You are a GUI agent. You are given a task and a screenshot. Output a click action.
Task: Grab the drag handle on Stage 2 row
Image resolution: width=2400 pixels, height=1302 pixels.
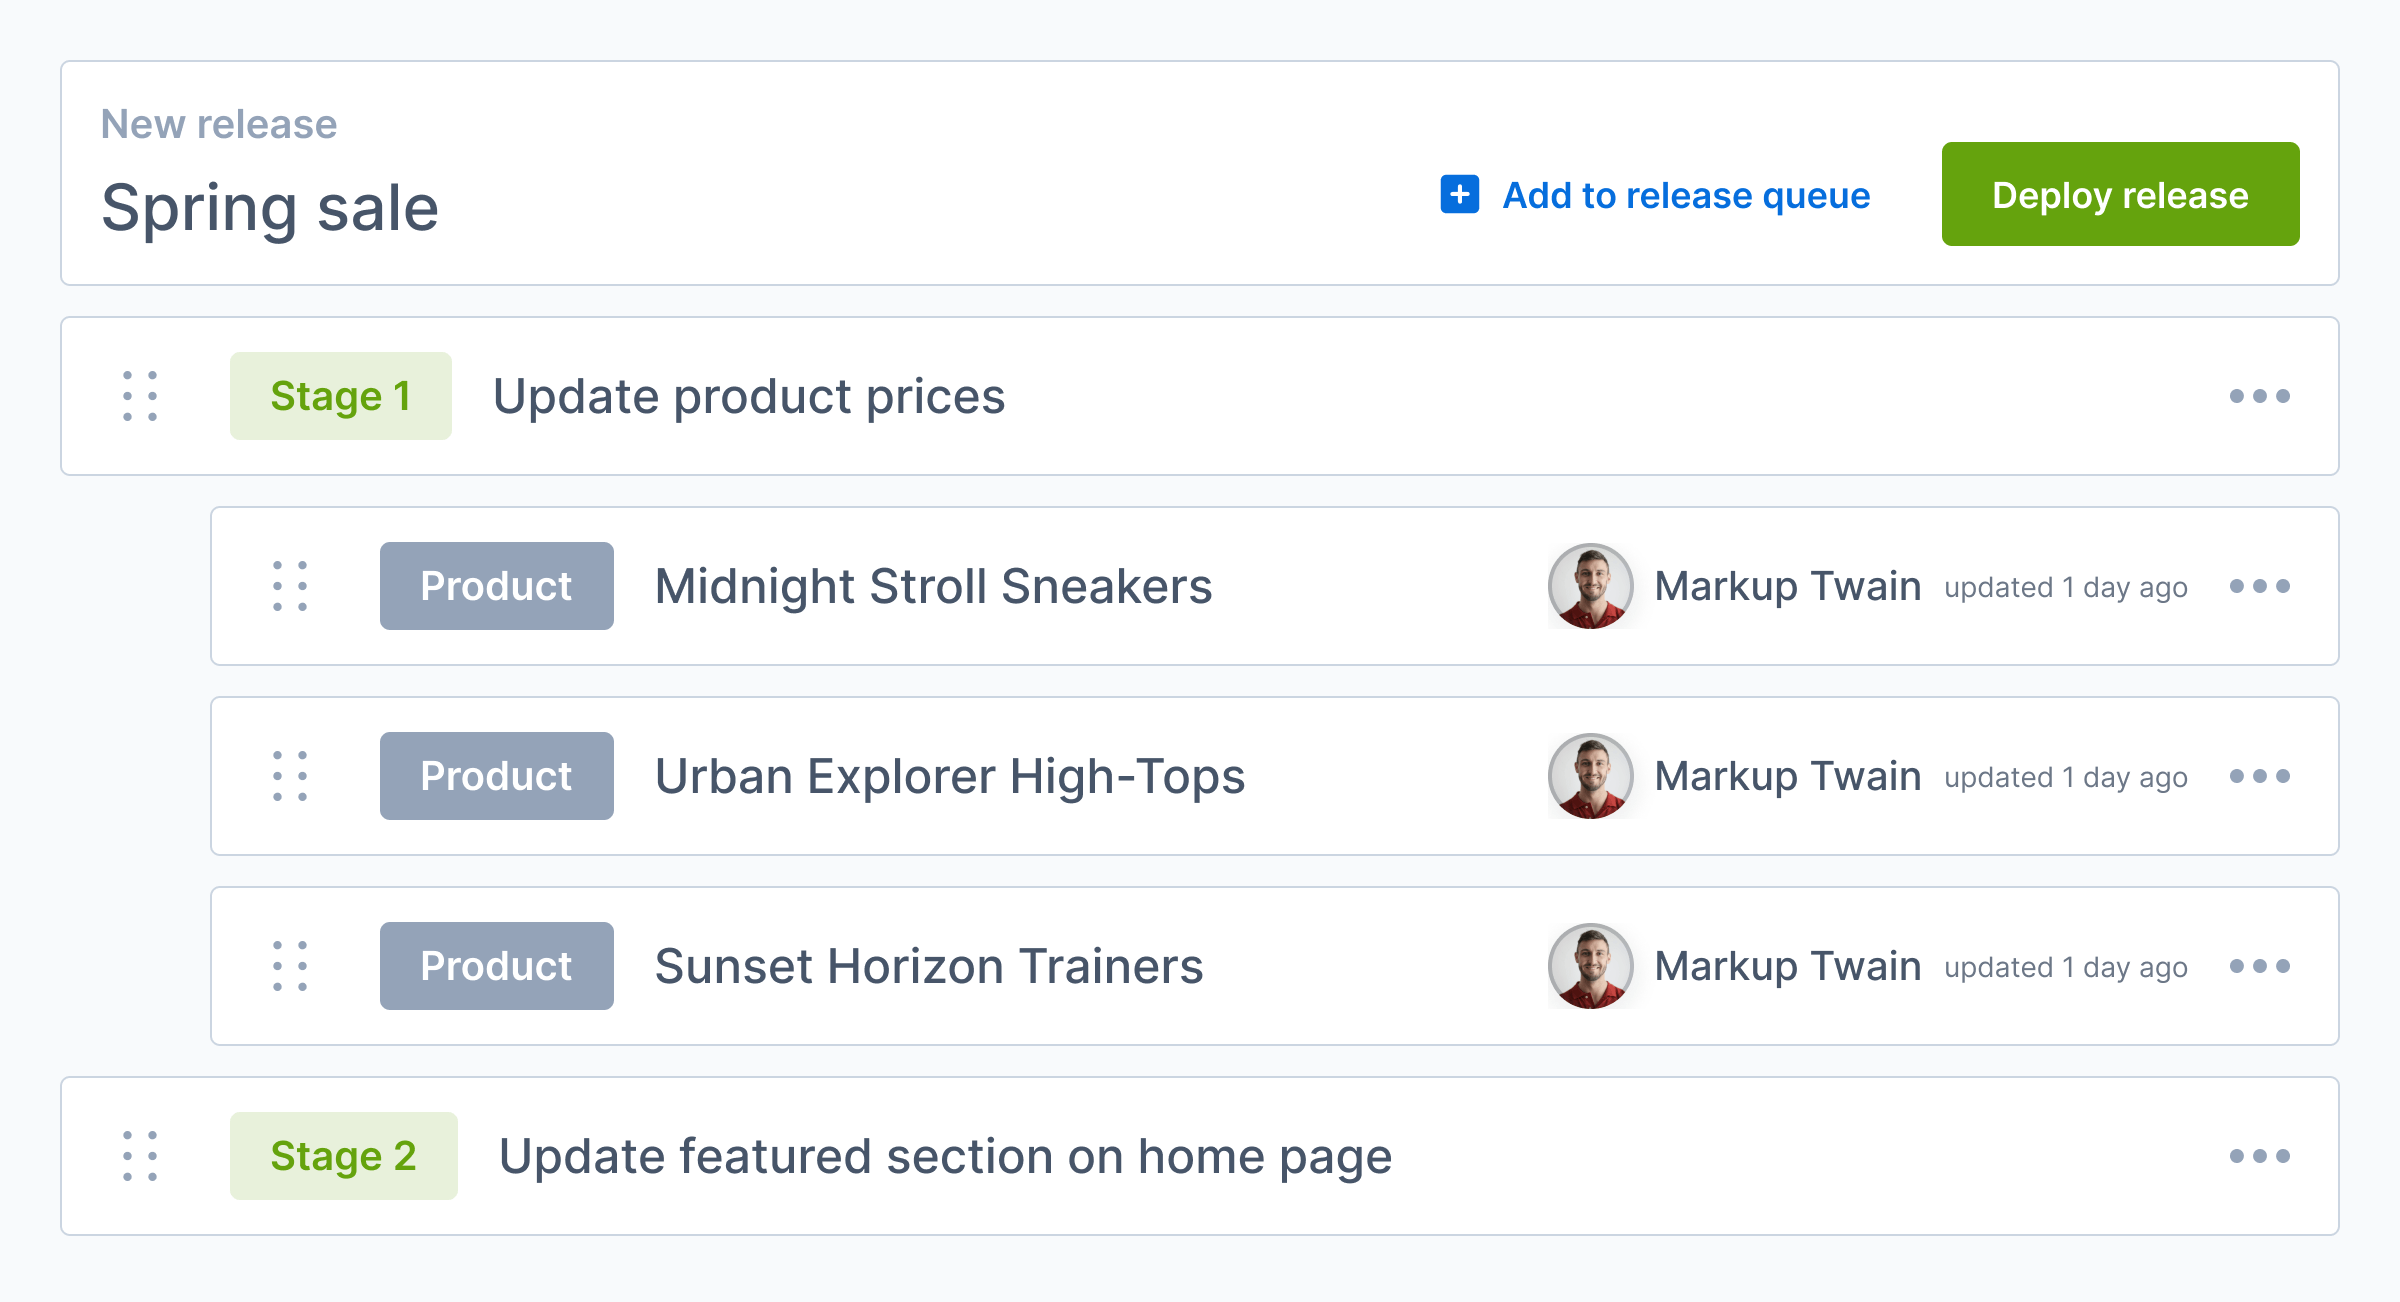(x=140, y=1156)
